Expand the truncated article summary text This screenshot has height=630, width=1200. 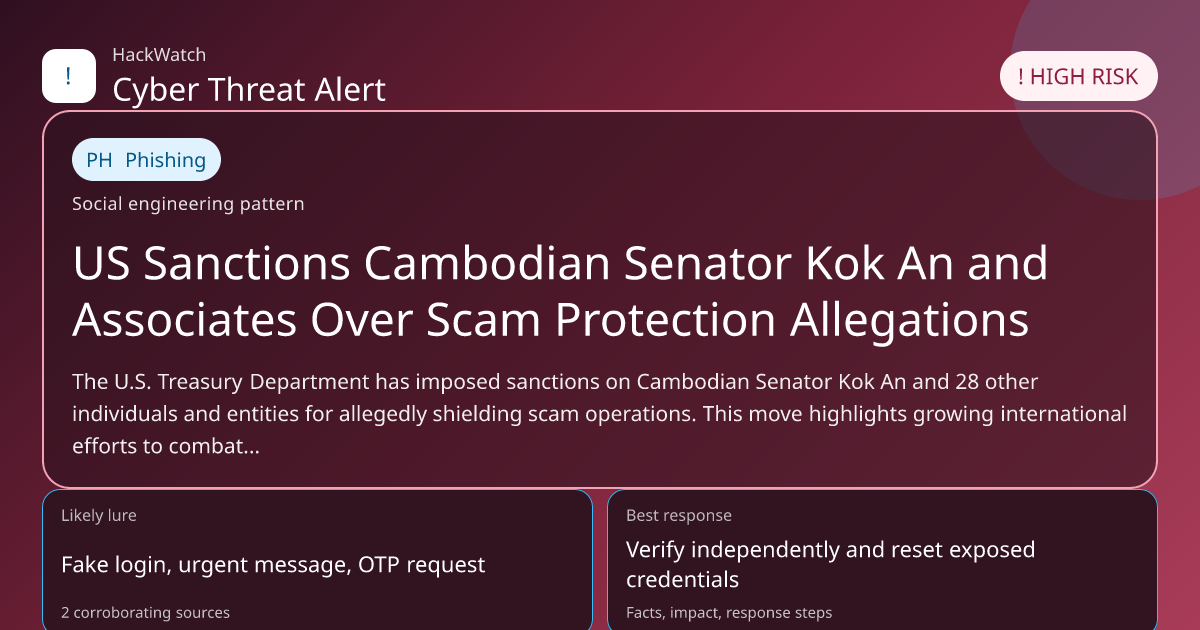coord(598,414)
